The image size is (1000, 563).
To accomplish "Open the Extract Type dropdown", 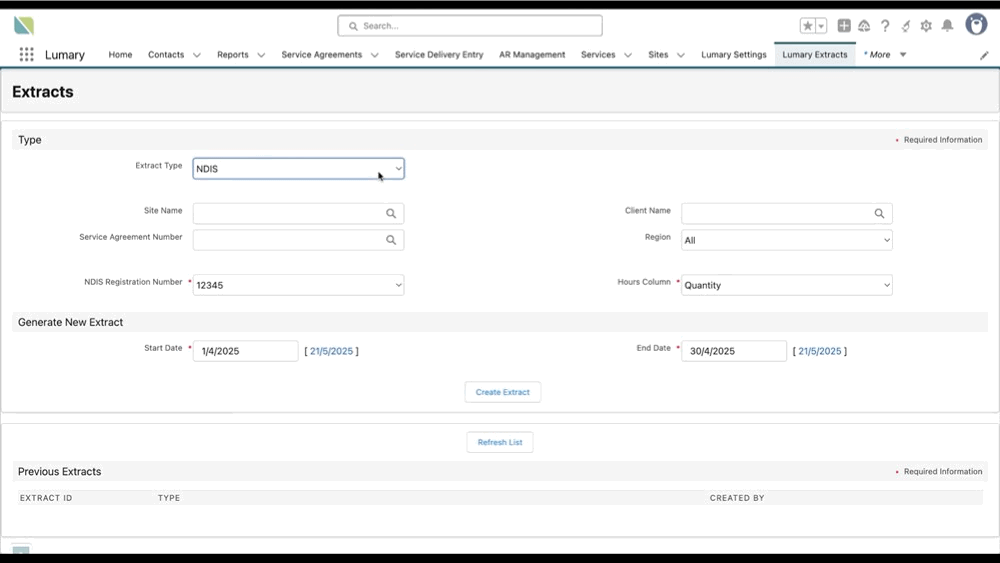I will [298, 169].
